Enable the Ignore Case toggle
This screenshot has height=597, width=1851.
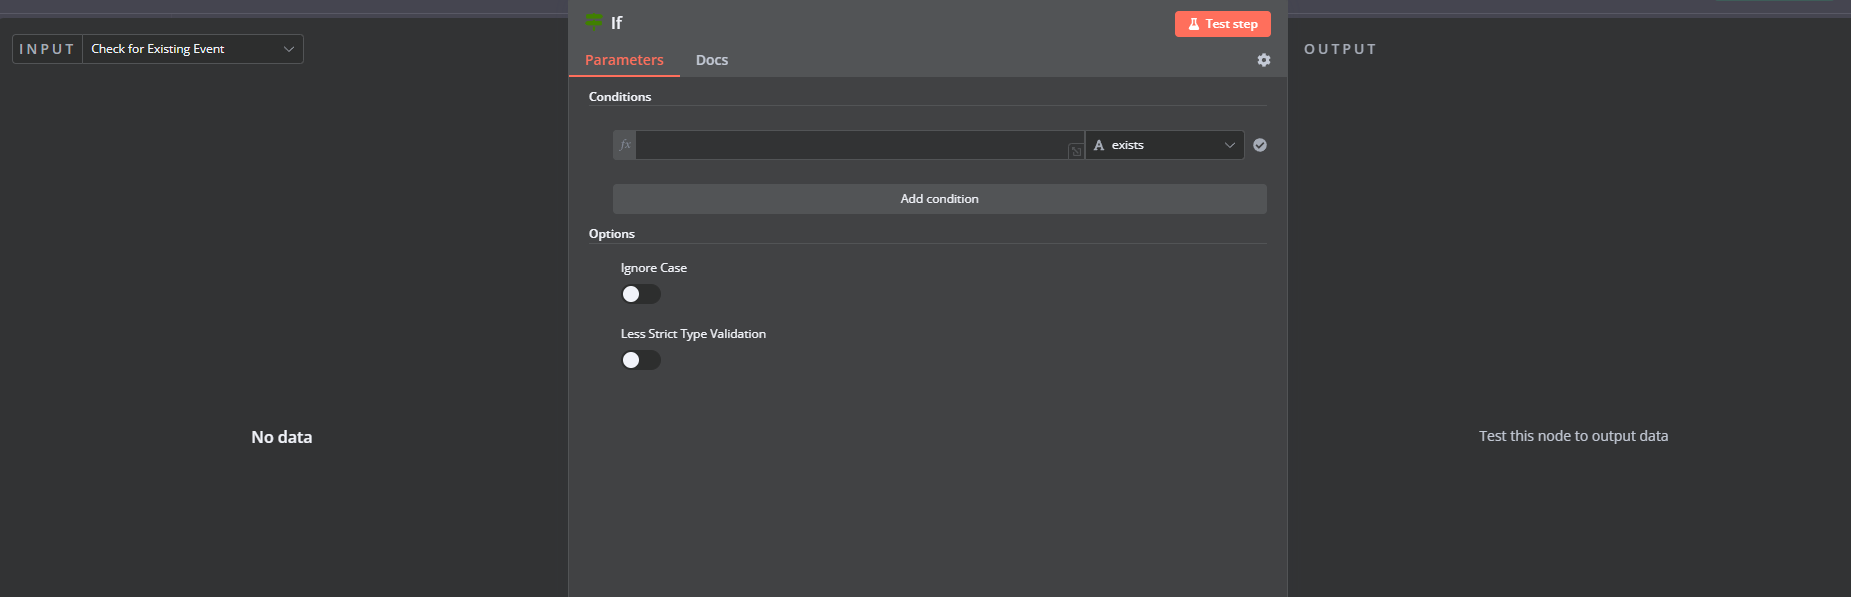(641, 294)
